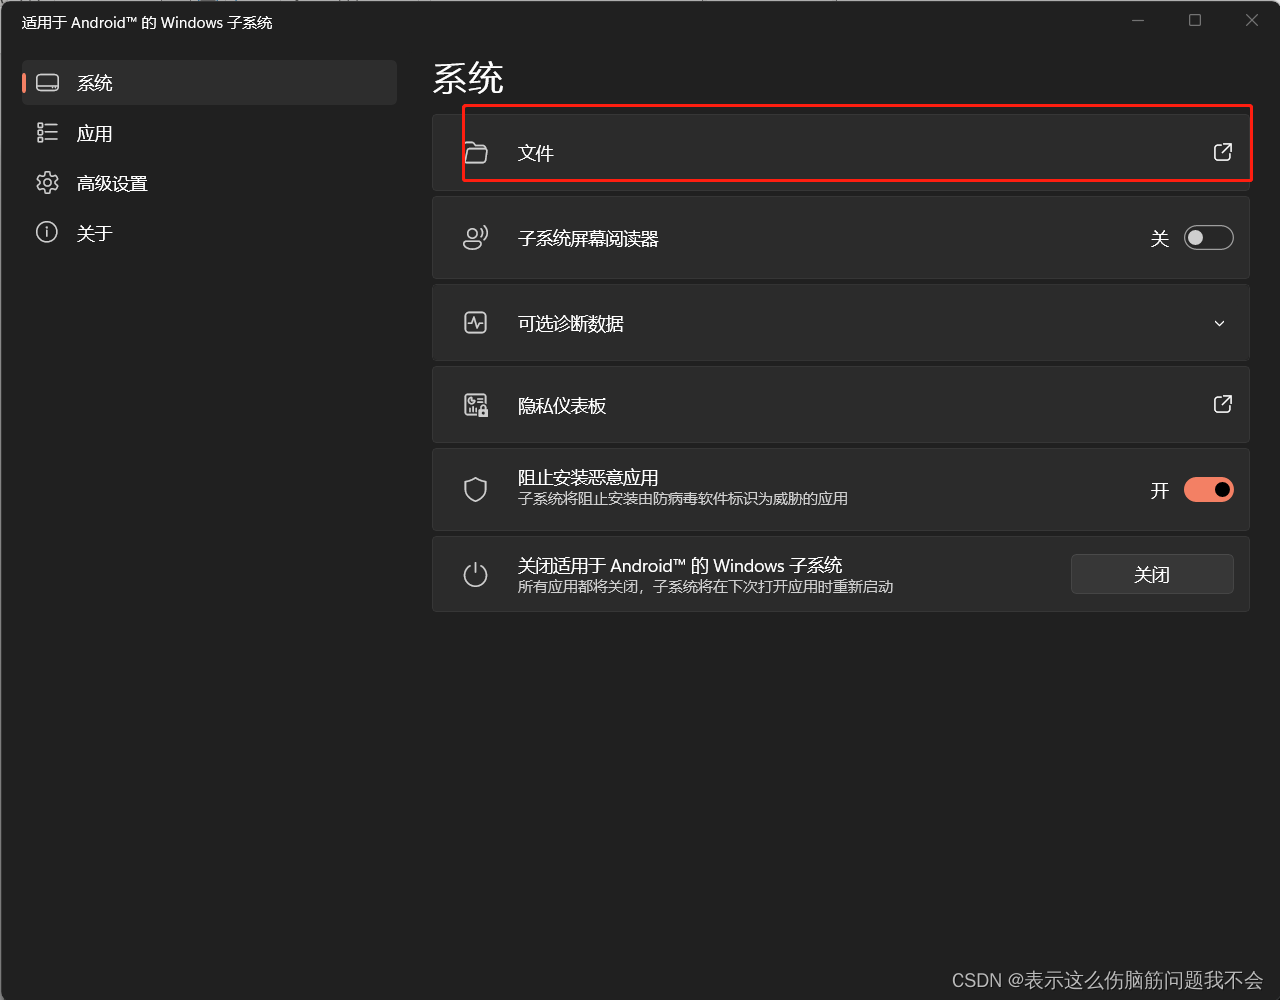Turn on the 子系统屏幕阅读器 toggle
The height and width of the screenshot is (1000, 1280).
(x=1208, y=238)
